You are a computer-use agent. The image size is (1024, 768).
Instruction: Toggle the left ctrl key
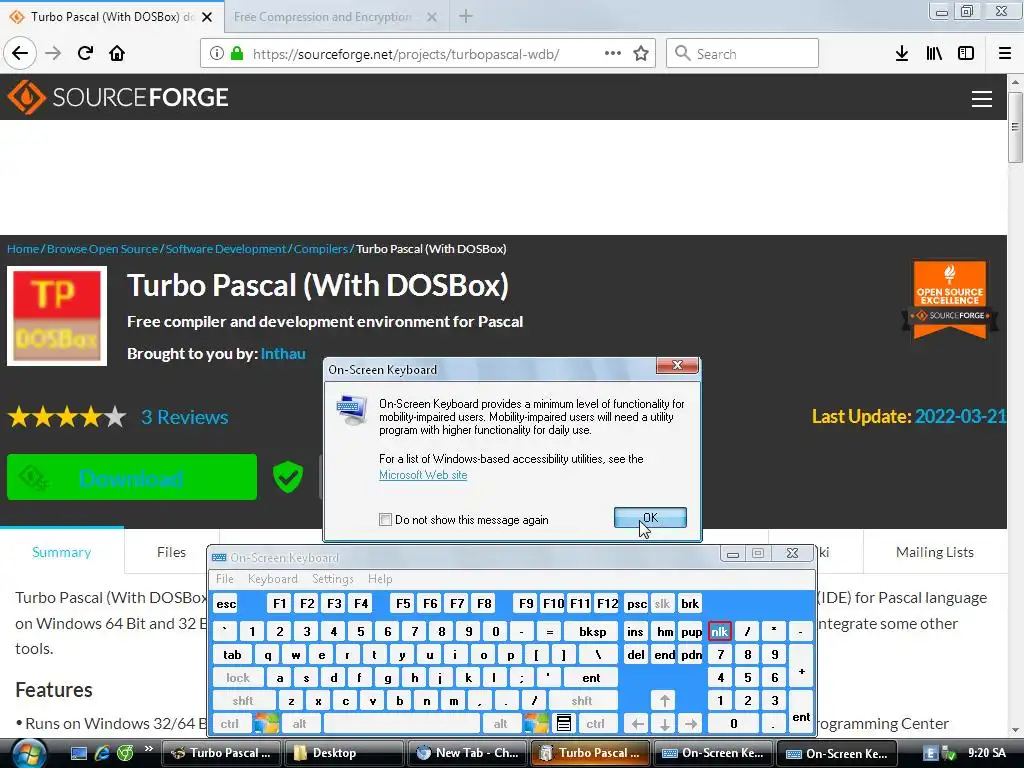[230, 724]
